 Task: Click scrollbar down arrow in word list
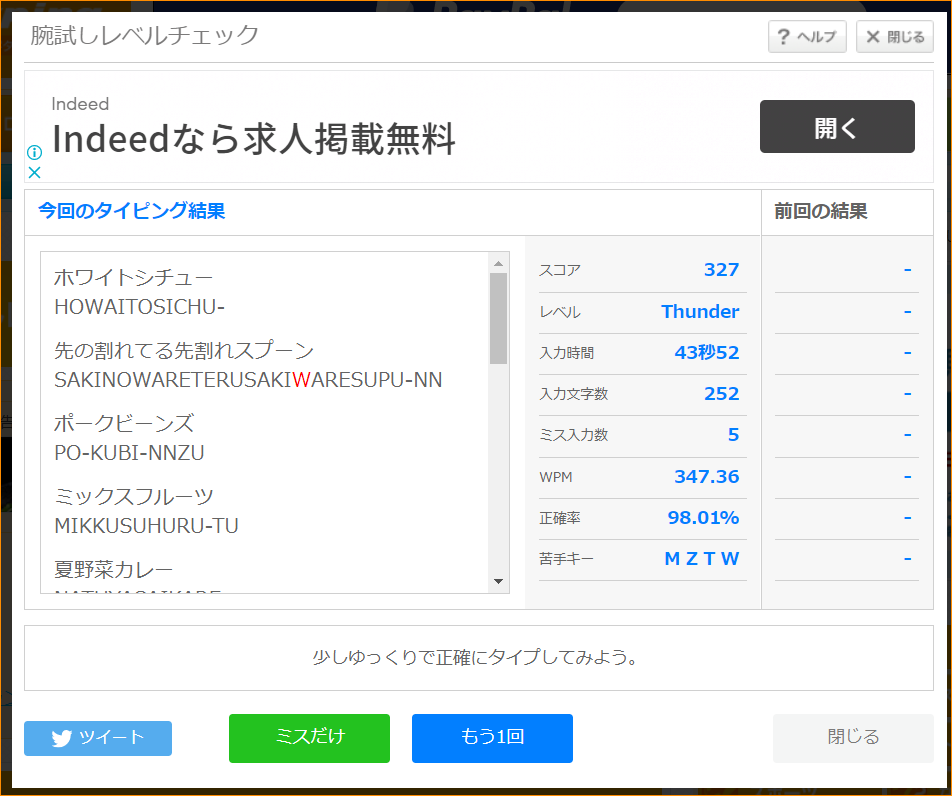point(498,582)
